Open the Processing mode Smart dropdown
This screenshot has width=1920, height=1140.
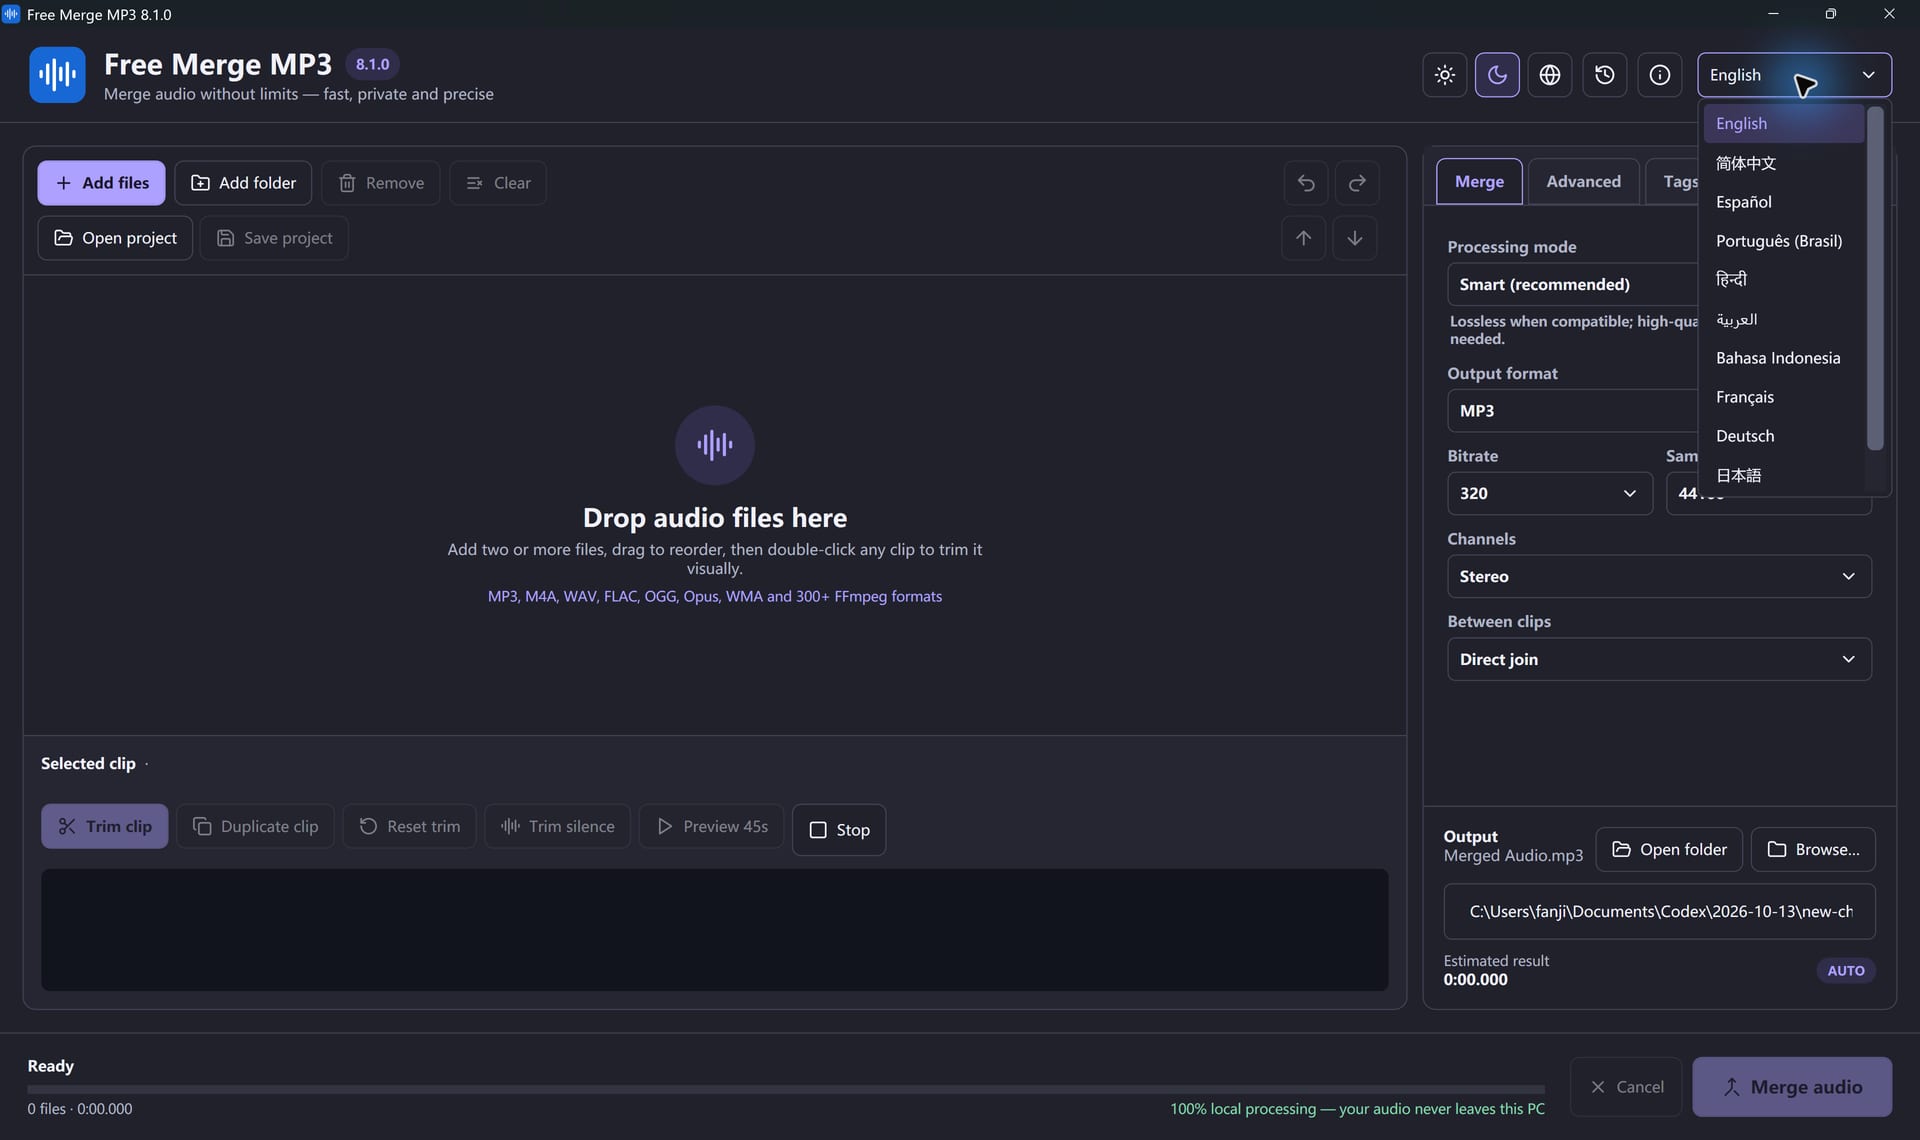[1572, 285]
